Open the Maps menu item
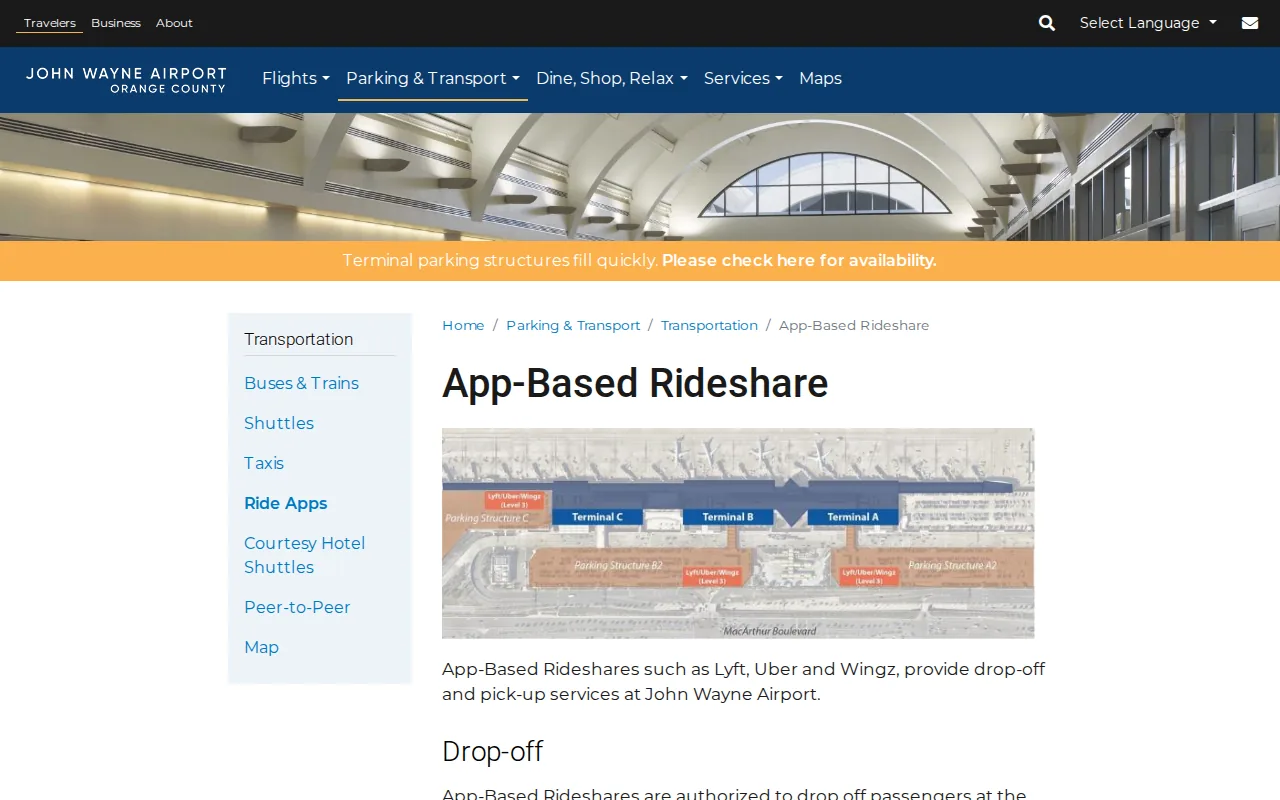The image size is (1280, 800). point(820,78)
